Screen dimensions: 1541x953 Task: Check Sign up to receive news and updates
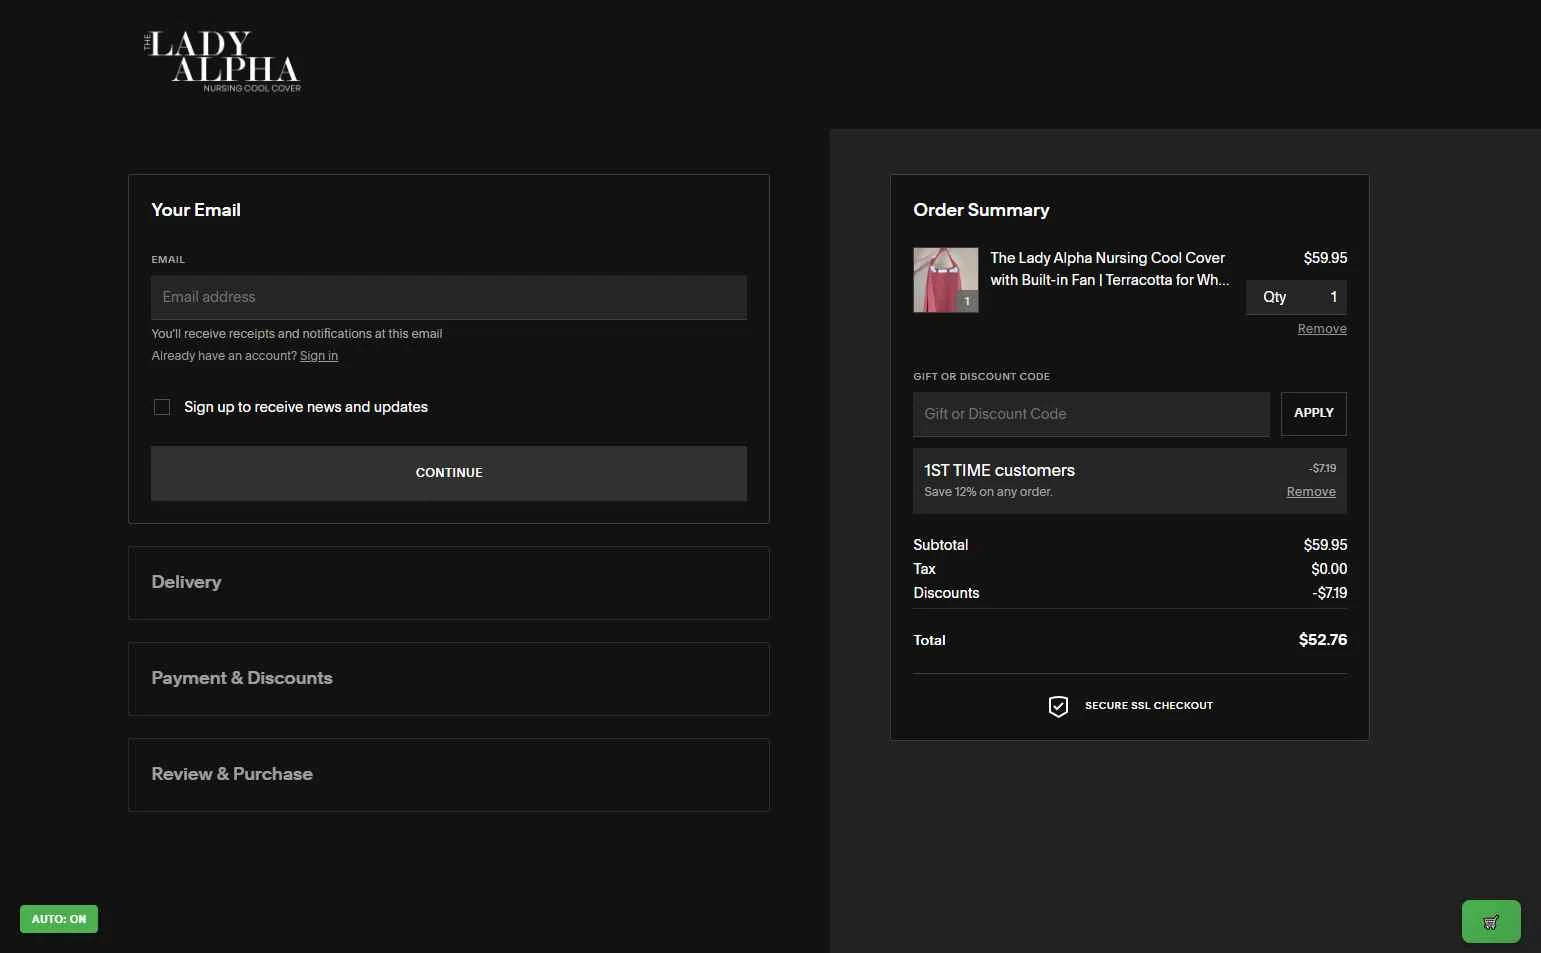tap(162, 407)
